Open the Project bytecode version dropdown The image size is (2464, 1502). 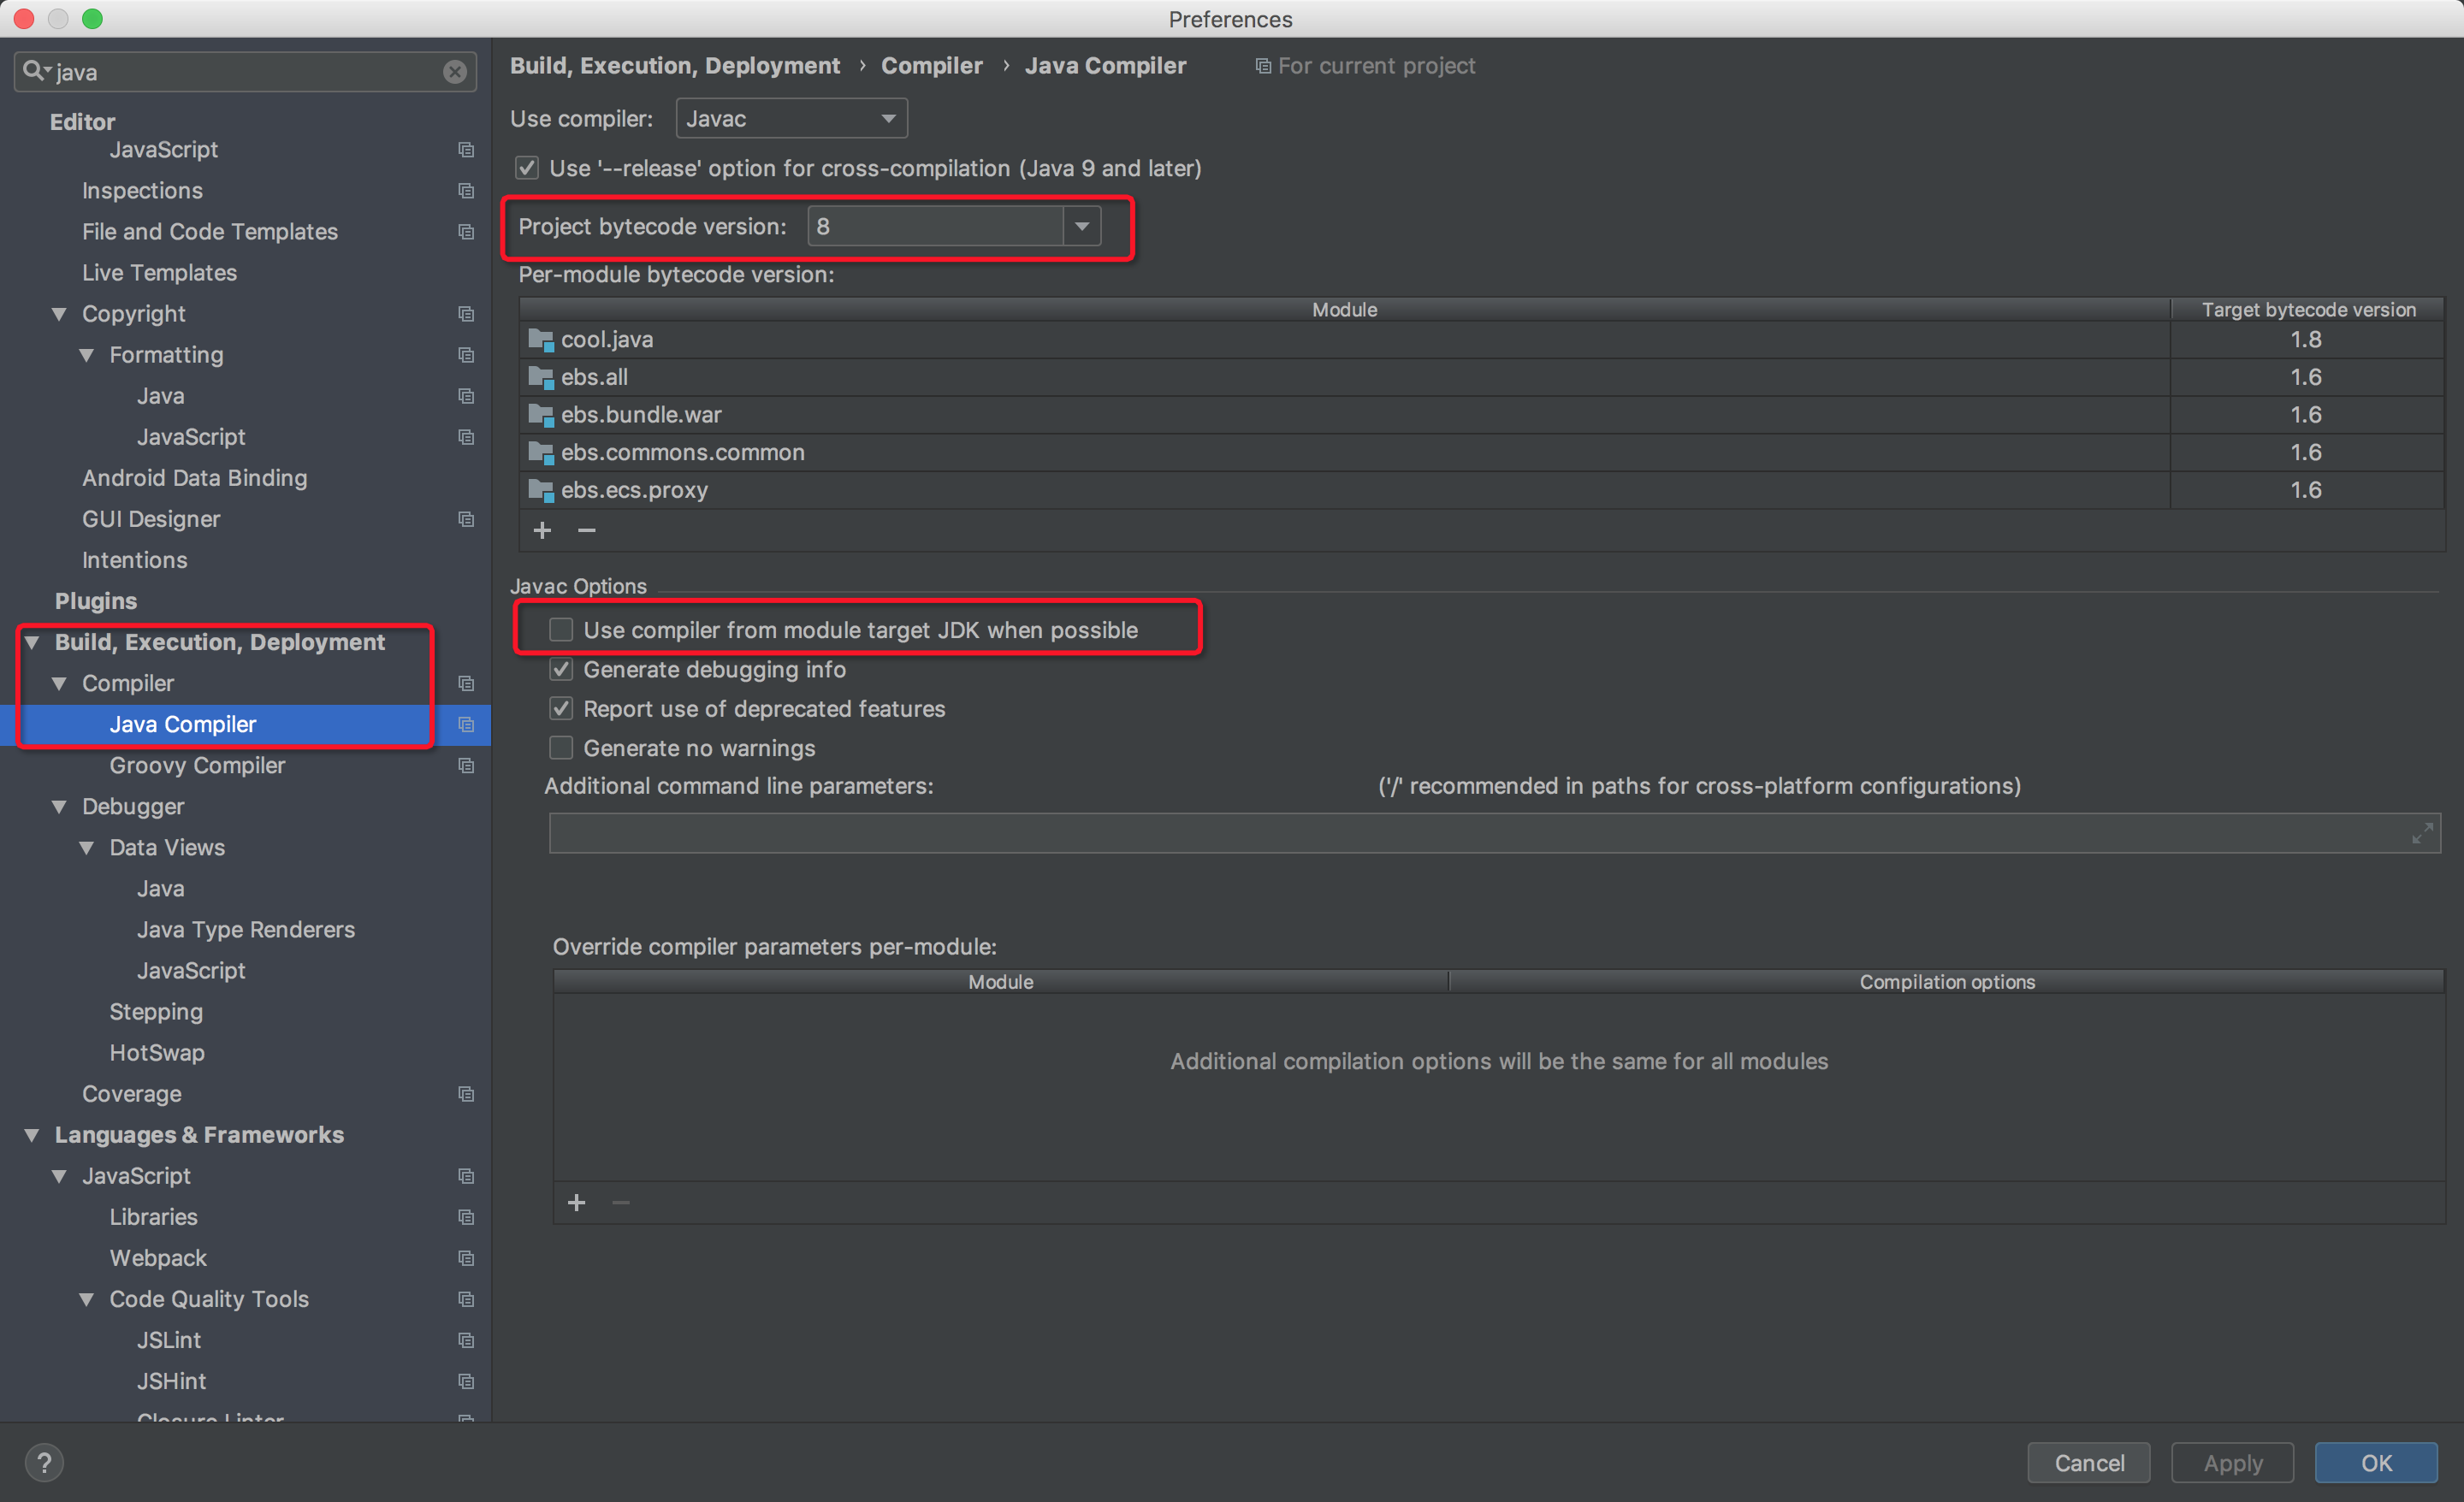[x=1081, y=226]
